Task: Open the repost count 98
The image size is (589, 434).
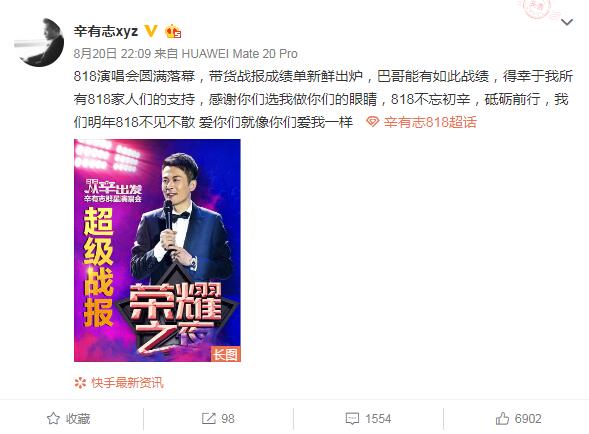Action: click(x=228, y=418)
